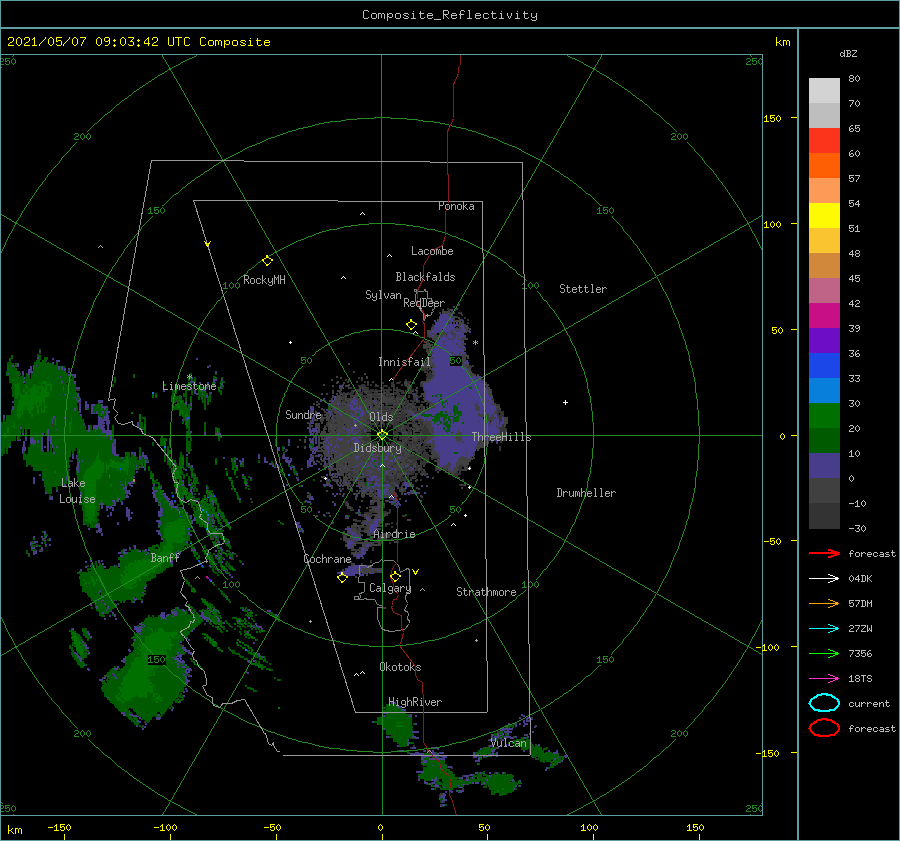Click the magenta 39-42 dBZ swatch
Viewport: 900px width, 841px height.
[x=824, y=316]
